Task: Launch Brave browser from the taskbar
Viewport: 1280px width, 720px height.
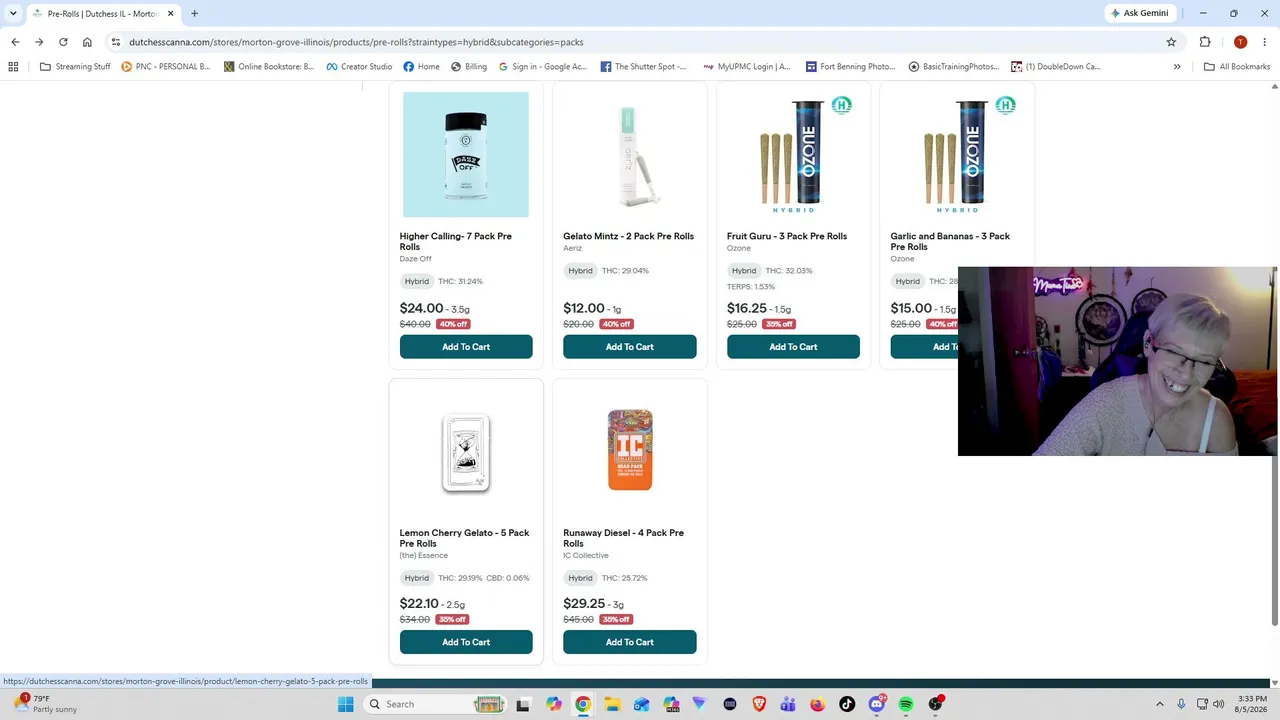Action: (x=759, y=704)
